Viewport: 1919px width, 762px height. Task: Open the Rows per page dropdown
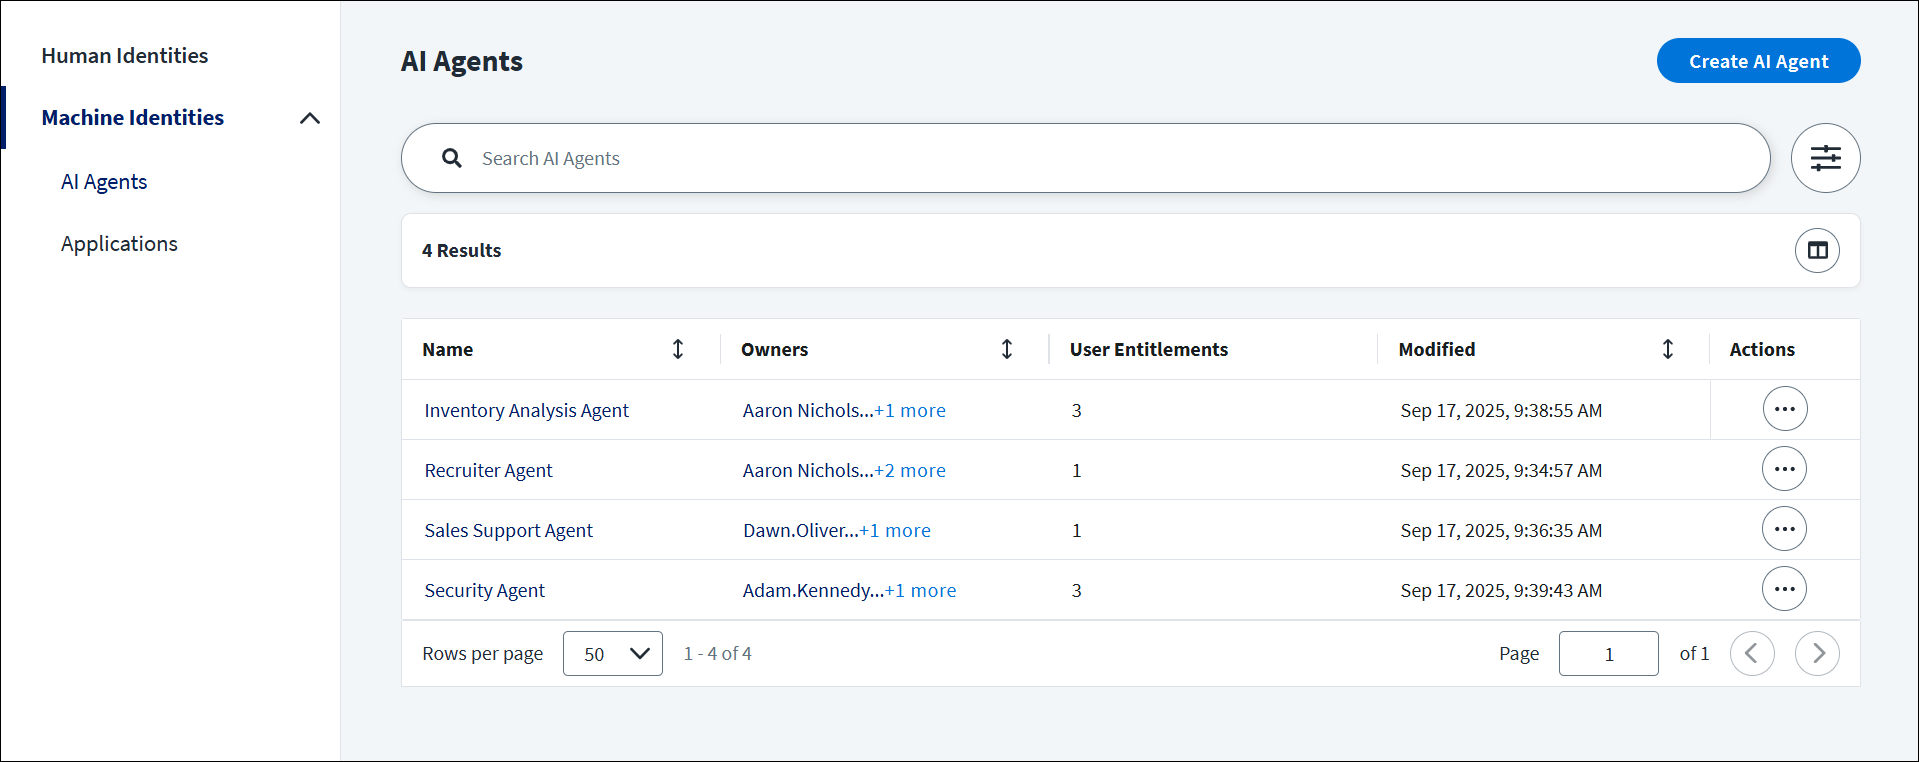point(612,653)
